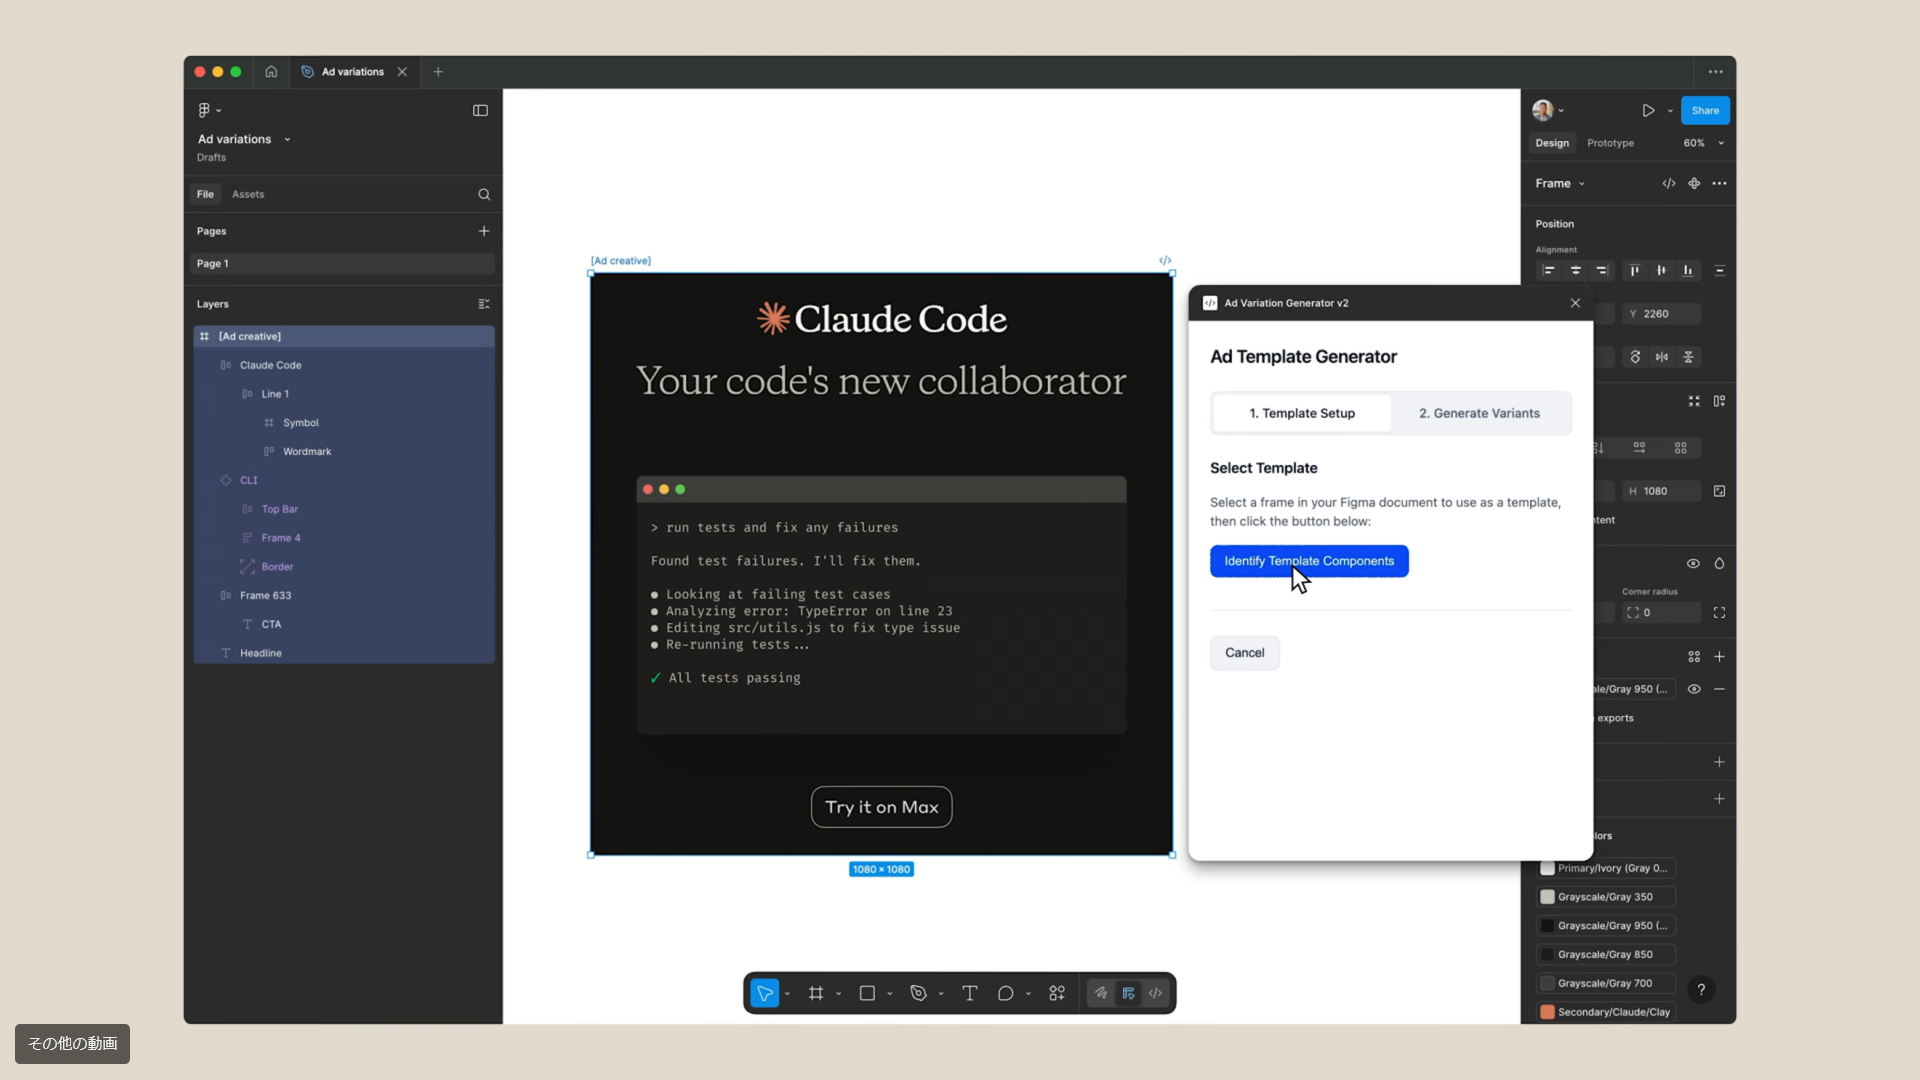Switch to Generate Variants tab

[x=1479, y=413]
